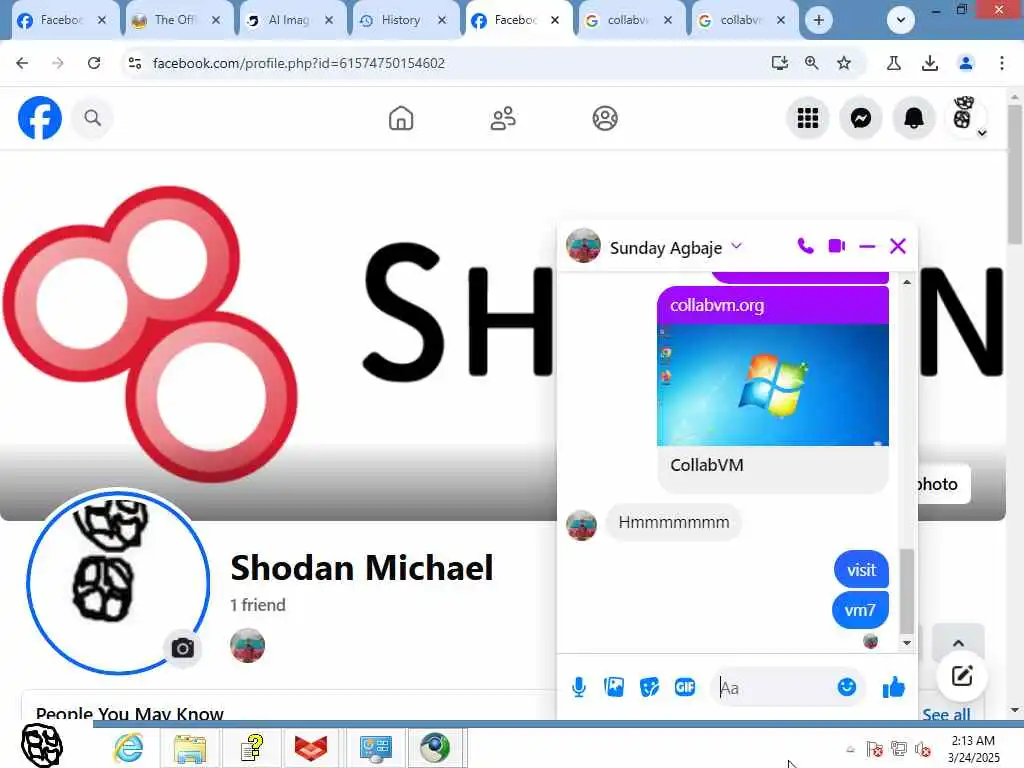Open Chrome profile icon
This screenshot has width=1024, height=768.
[966, 63]
